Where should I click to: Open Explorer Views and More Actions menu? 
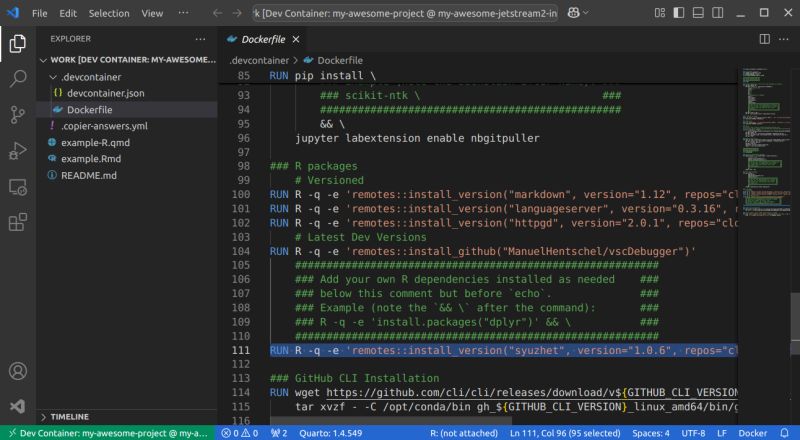(x=200, y=39)
